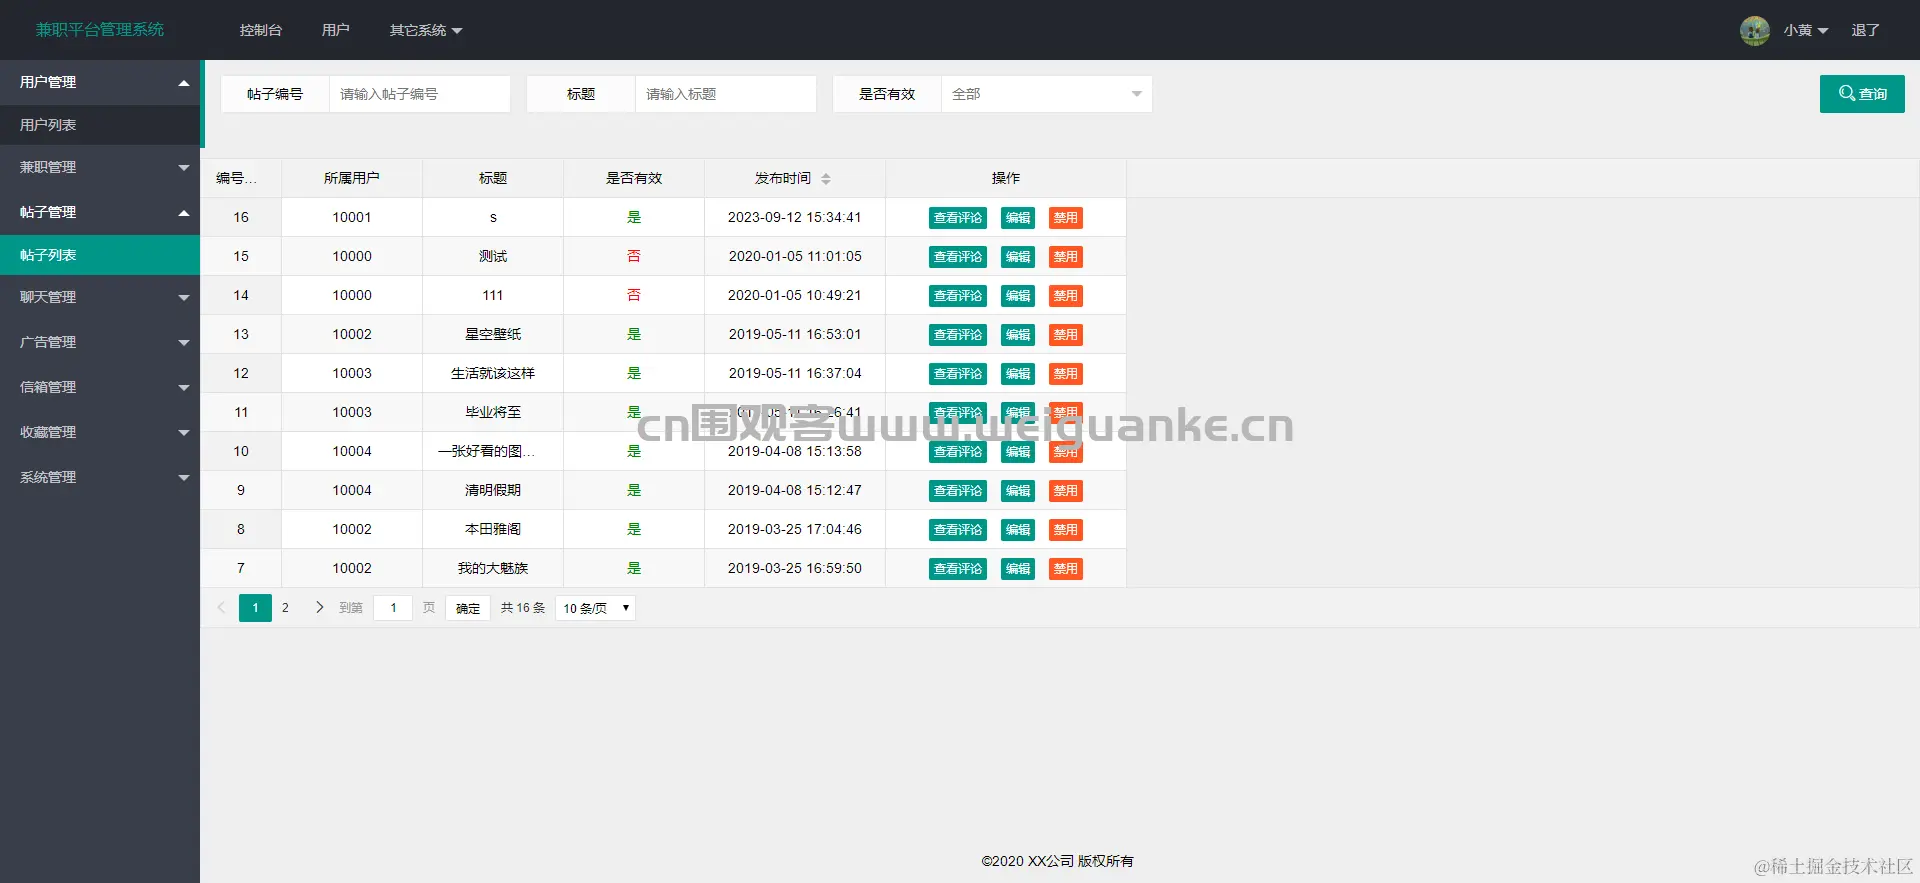
Task: Click the 毕业将至 title cell
Action: tap(493, 412)
